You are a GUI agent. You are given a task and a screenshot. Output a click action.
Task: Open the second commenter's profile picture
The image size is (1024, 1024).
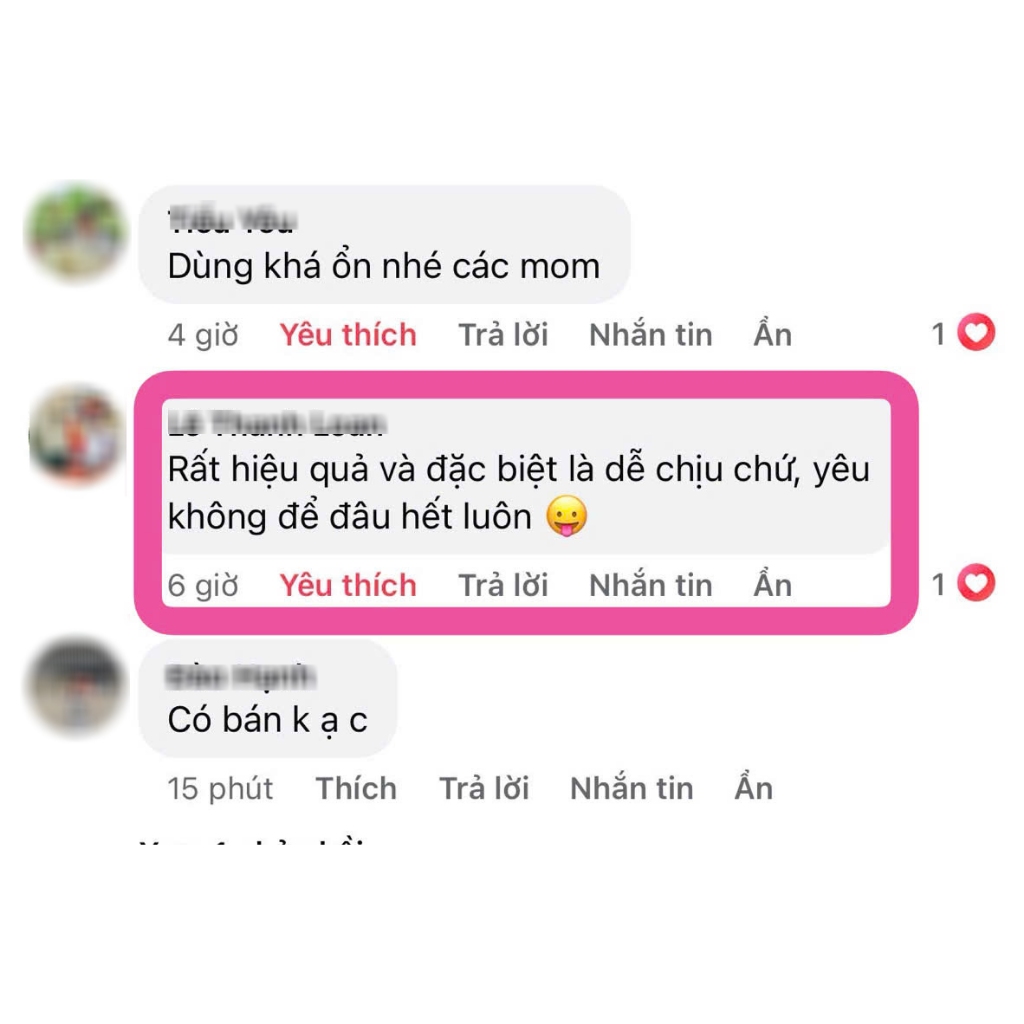pos(76,435)
